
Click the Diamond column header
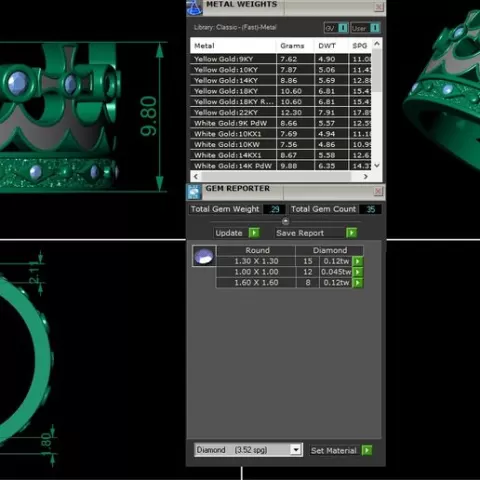[x=330, y=250]
